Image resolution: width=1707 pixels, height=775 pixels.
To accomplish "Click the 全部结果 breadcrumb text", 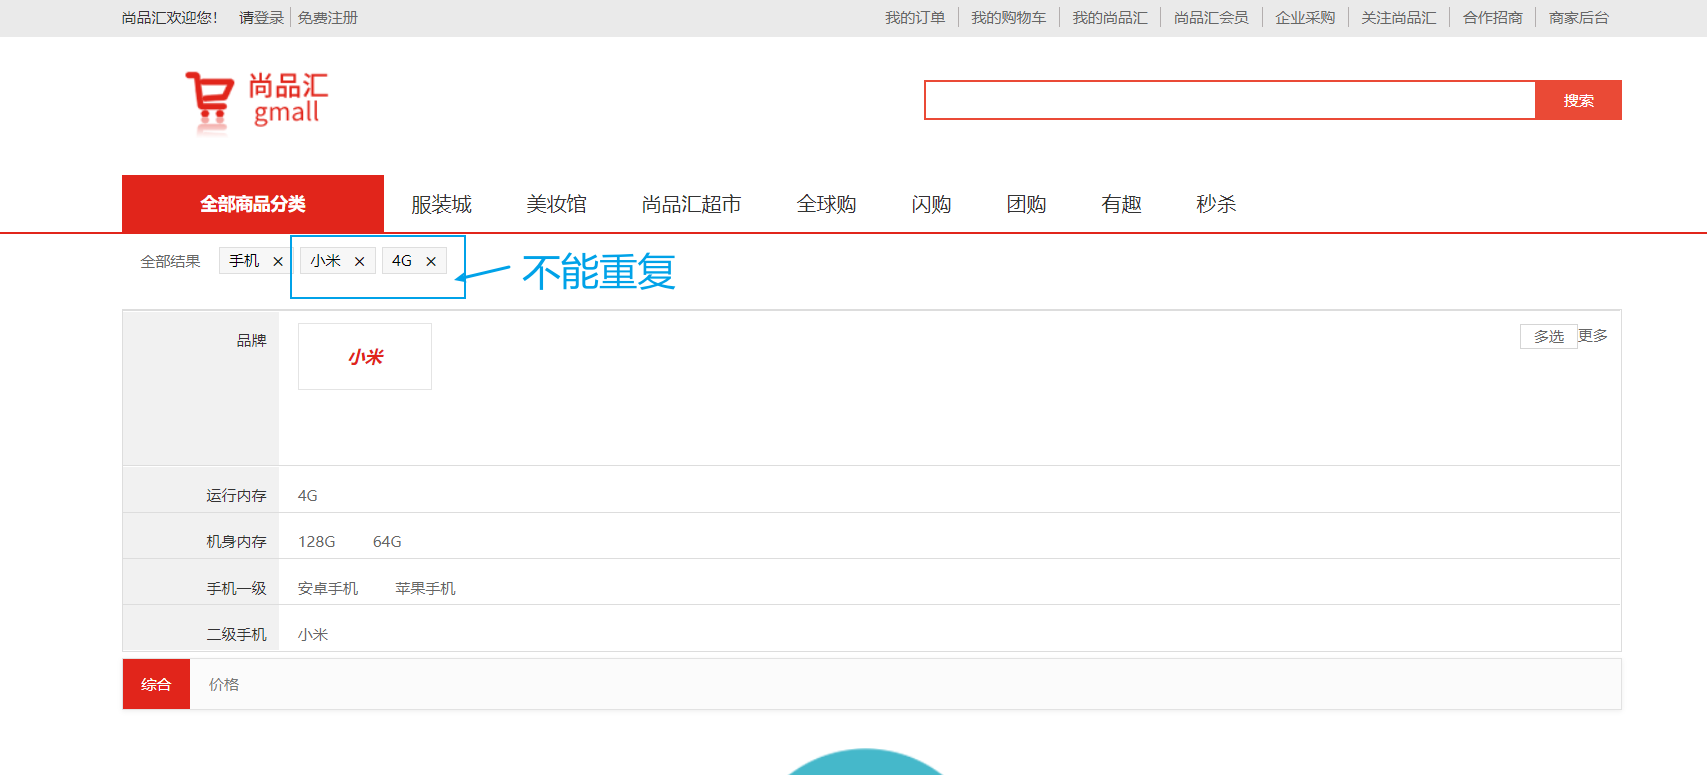I will point(170,262).
